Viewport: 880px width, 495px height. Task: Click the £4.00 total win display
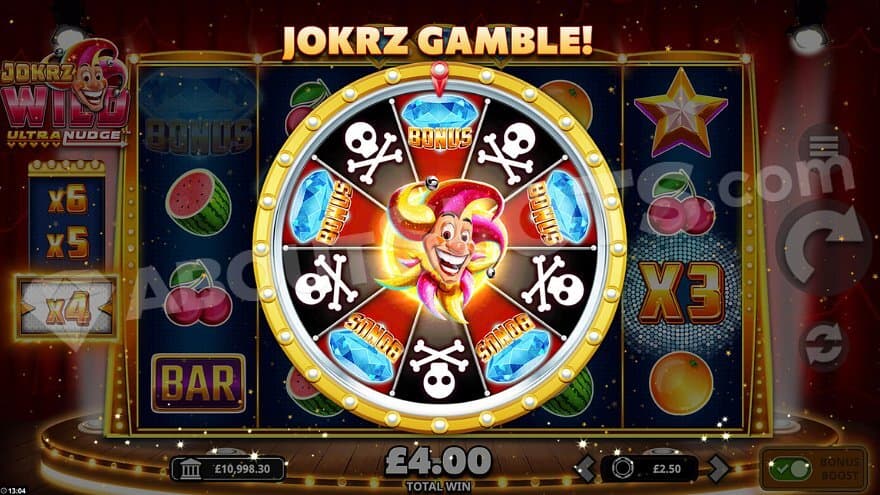438,461
